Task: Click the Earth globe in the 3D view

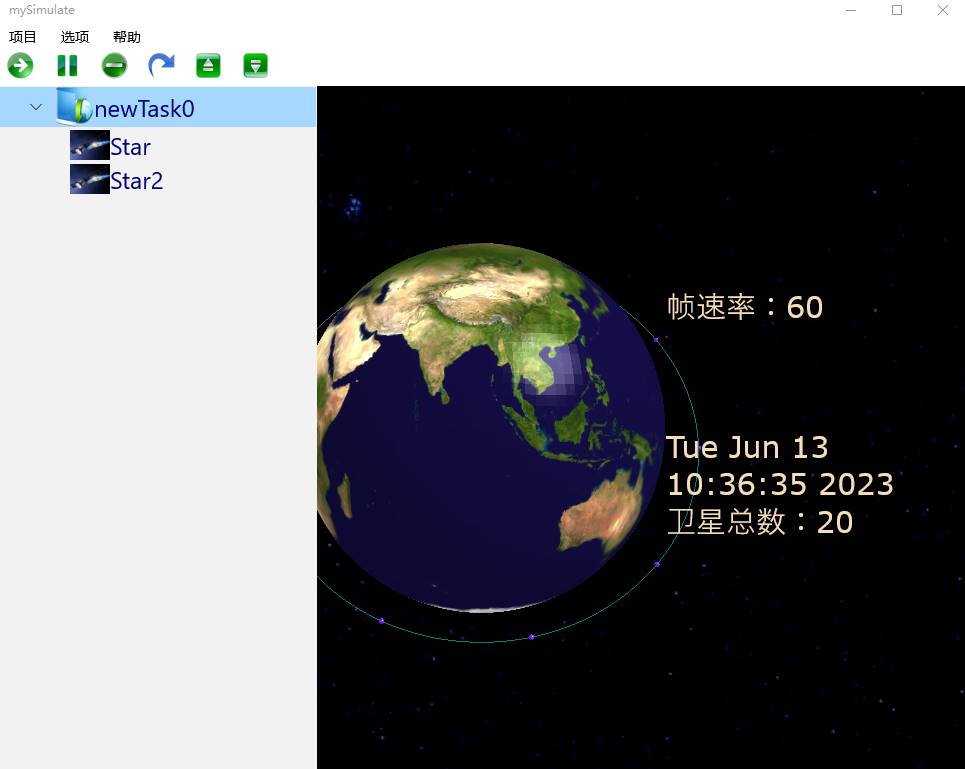Action: [490, 428]
